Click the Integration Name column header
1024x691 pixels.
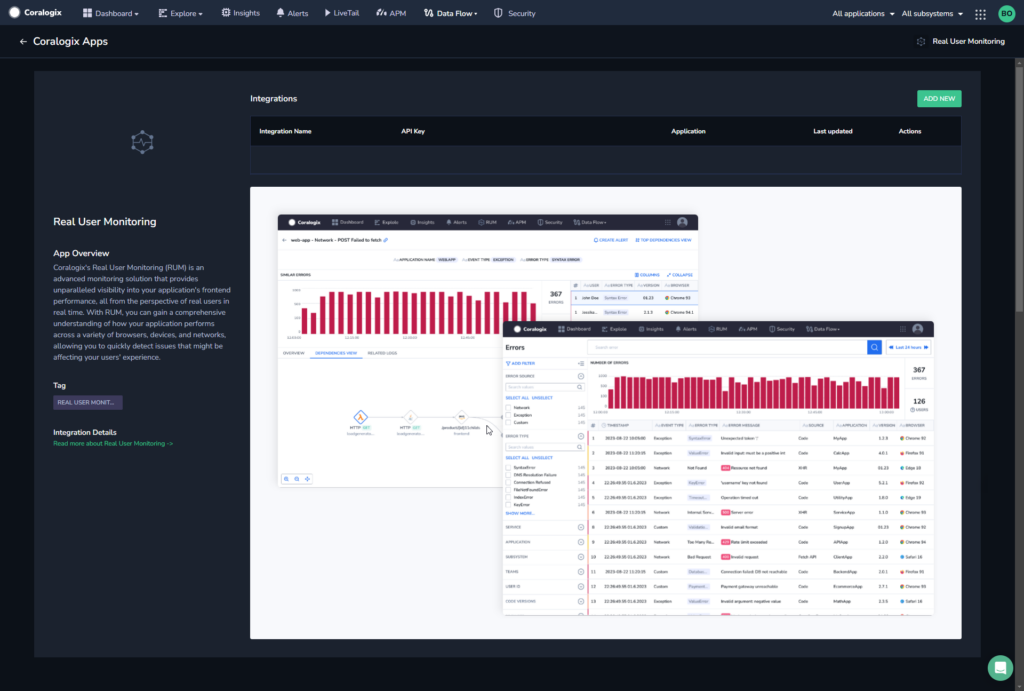[x=285, y=131]
